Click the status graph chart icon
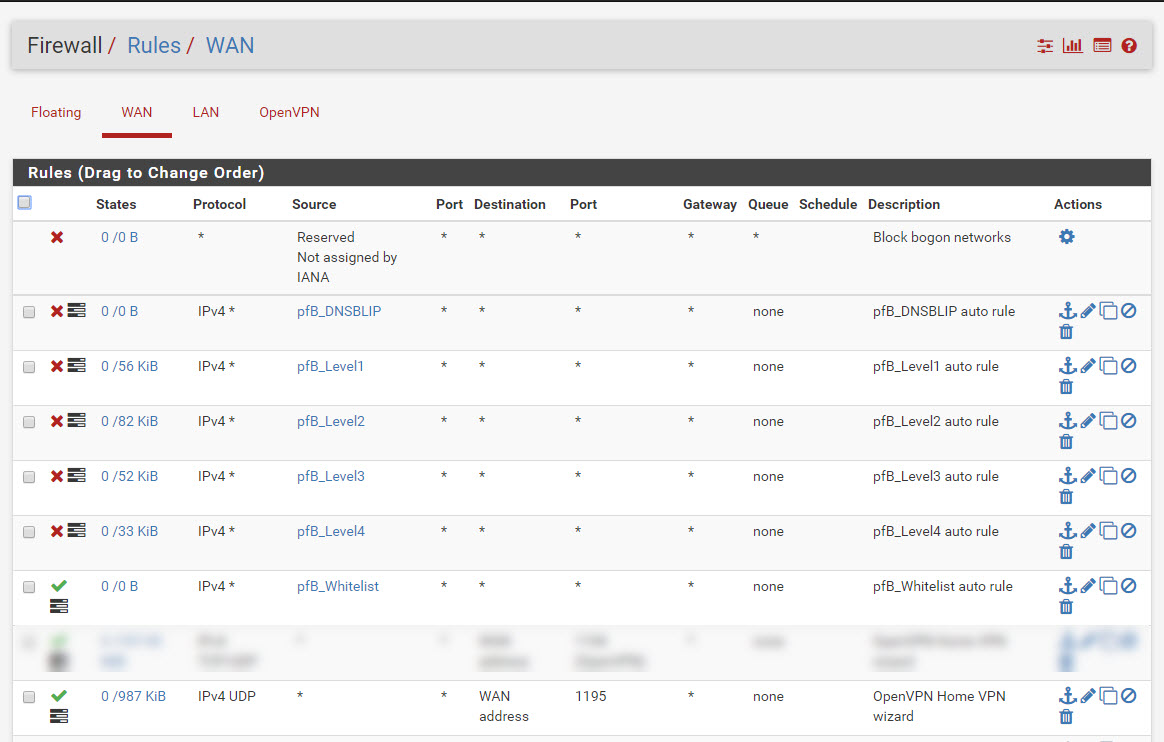Viewport: 1164px width, 742px height. [1073, 46]
